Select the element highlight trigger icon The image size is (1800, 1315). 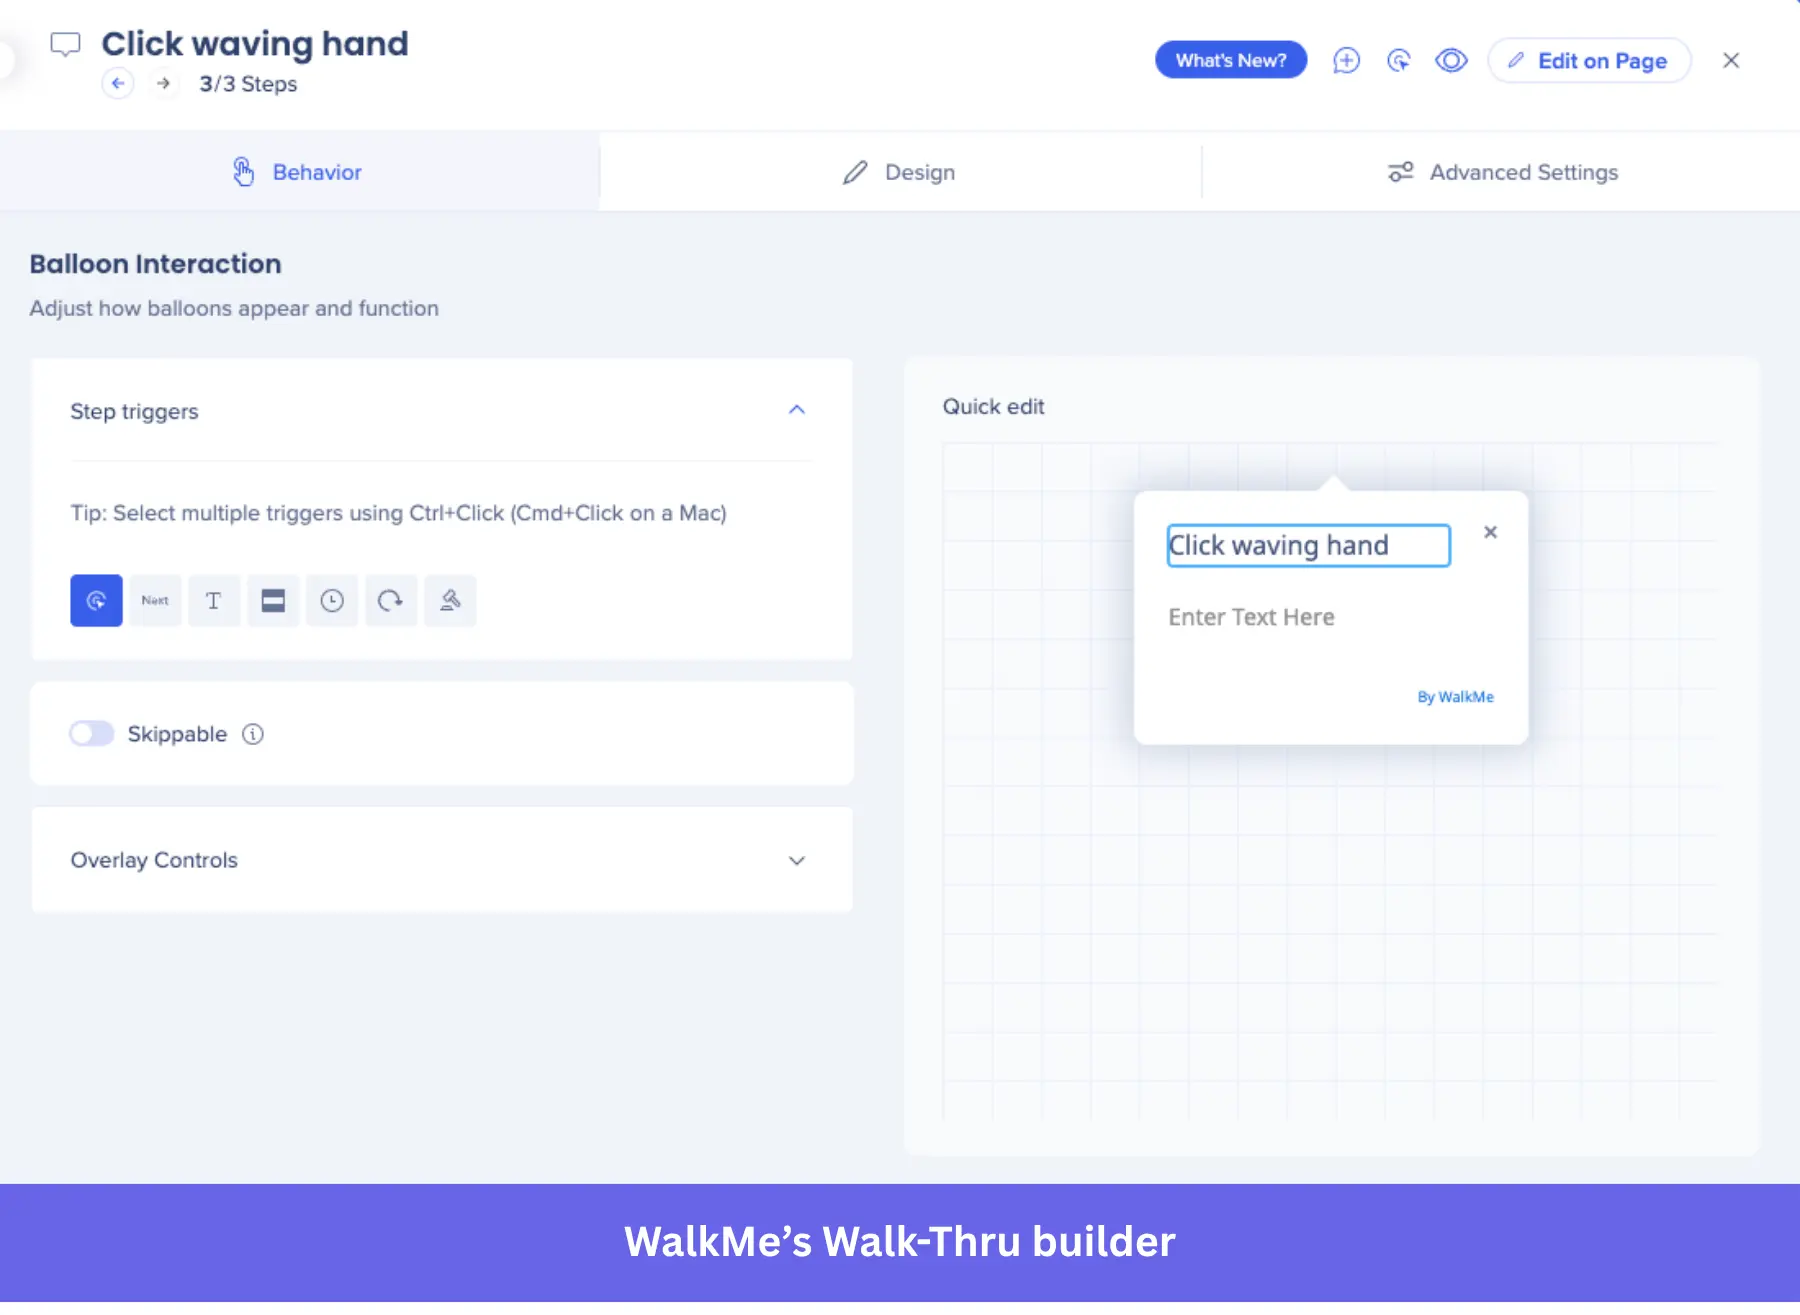pyautogui.click(x=273, y=600)
